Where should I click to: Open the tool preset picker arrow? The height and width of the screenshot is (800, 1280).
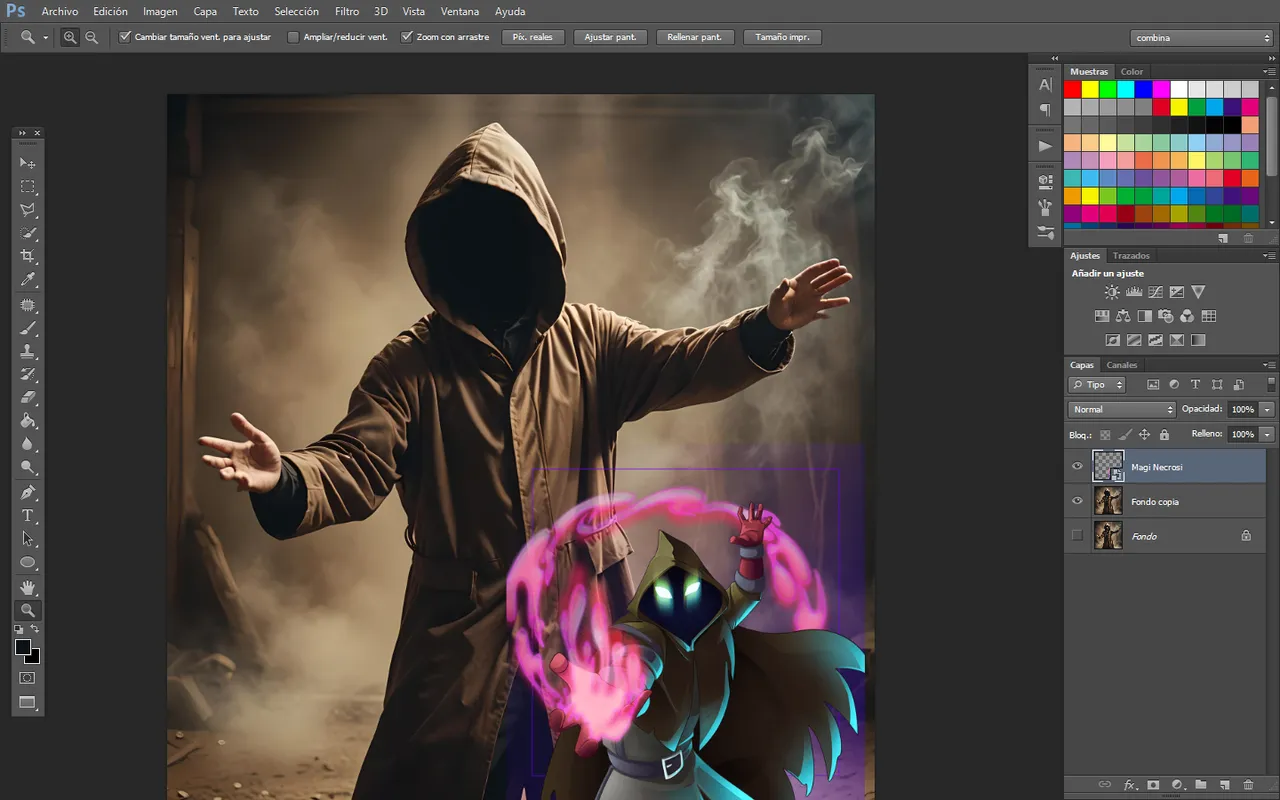(46, 38)
